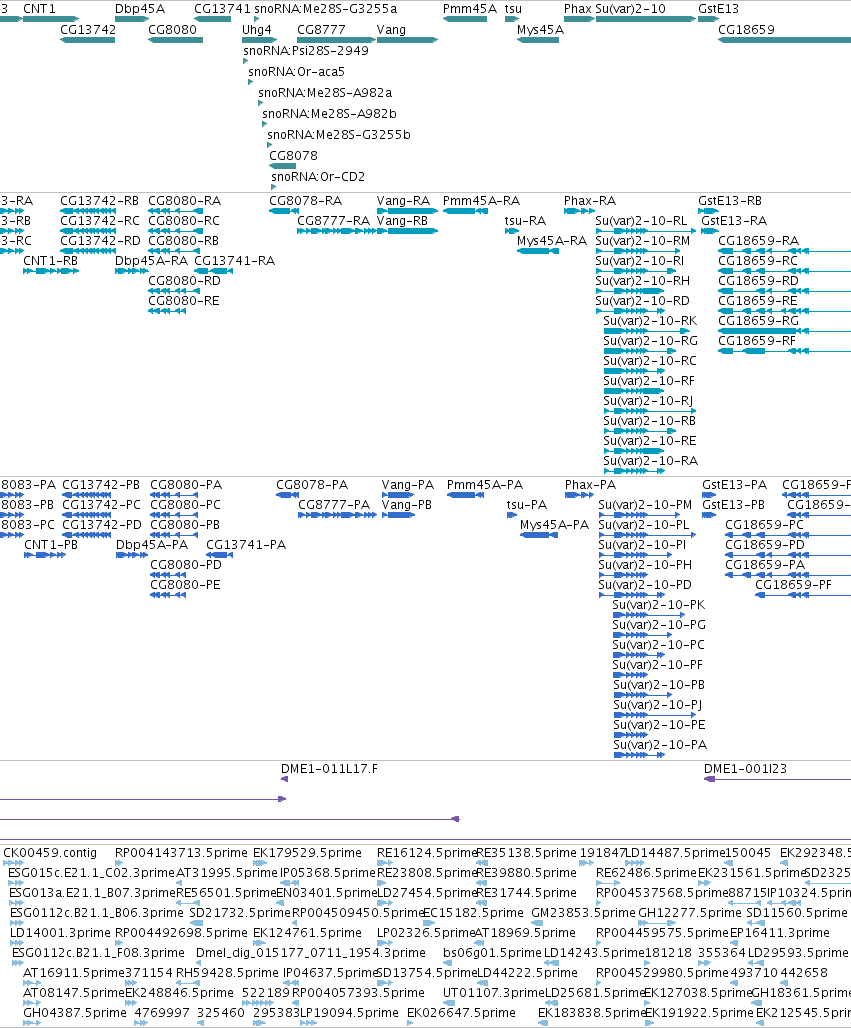Select the CG18659-RA transcript label
The image size is (851, 1028).
point(759,241)
